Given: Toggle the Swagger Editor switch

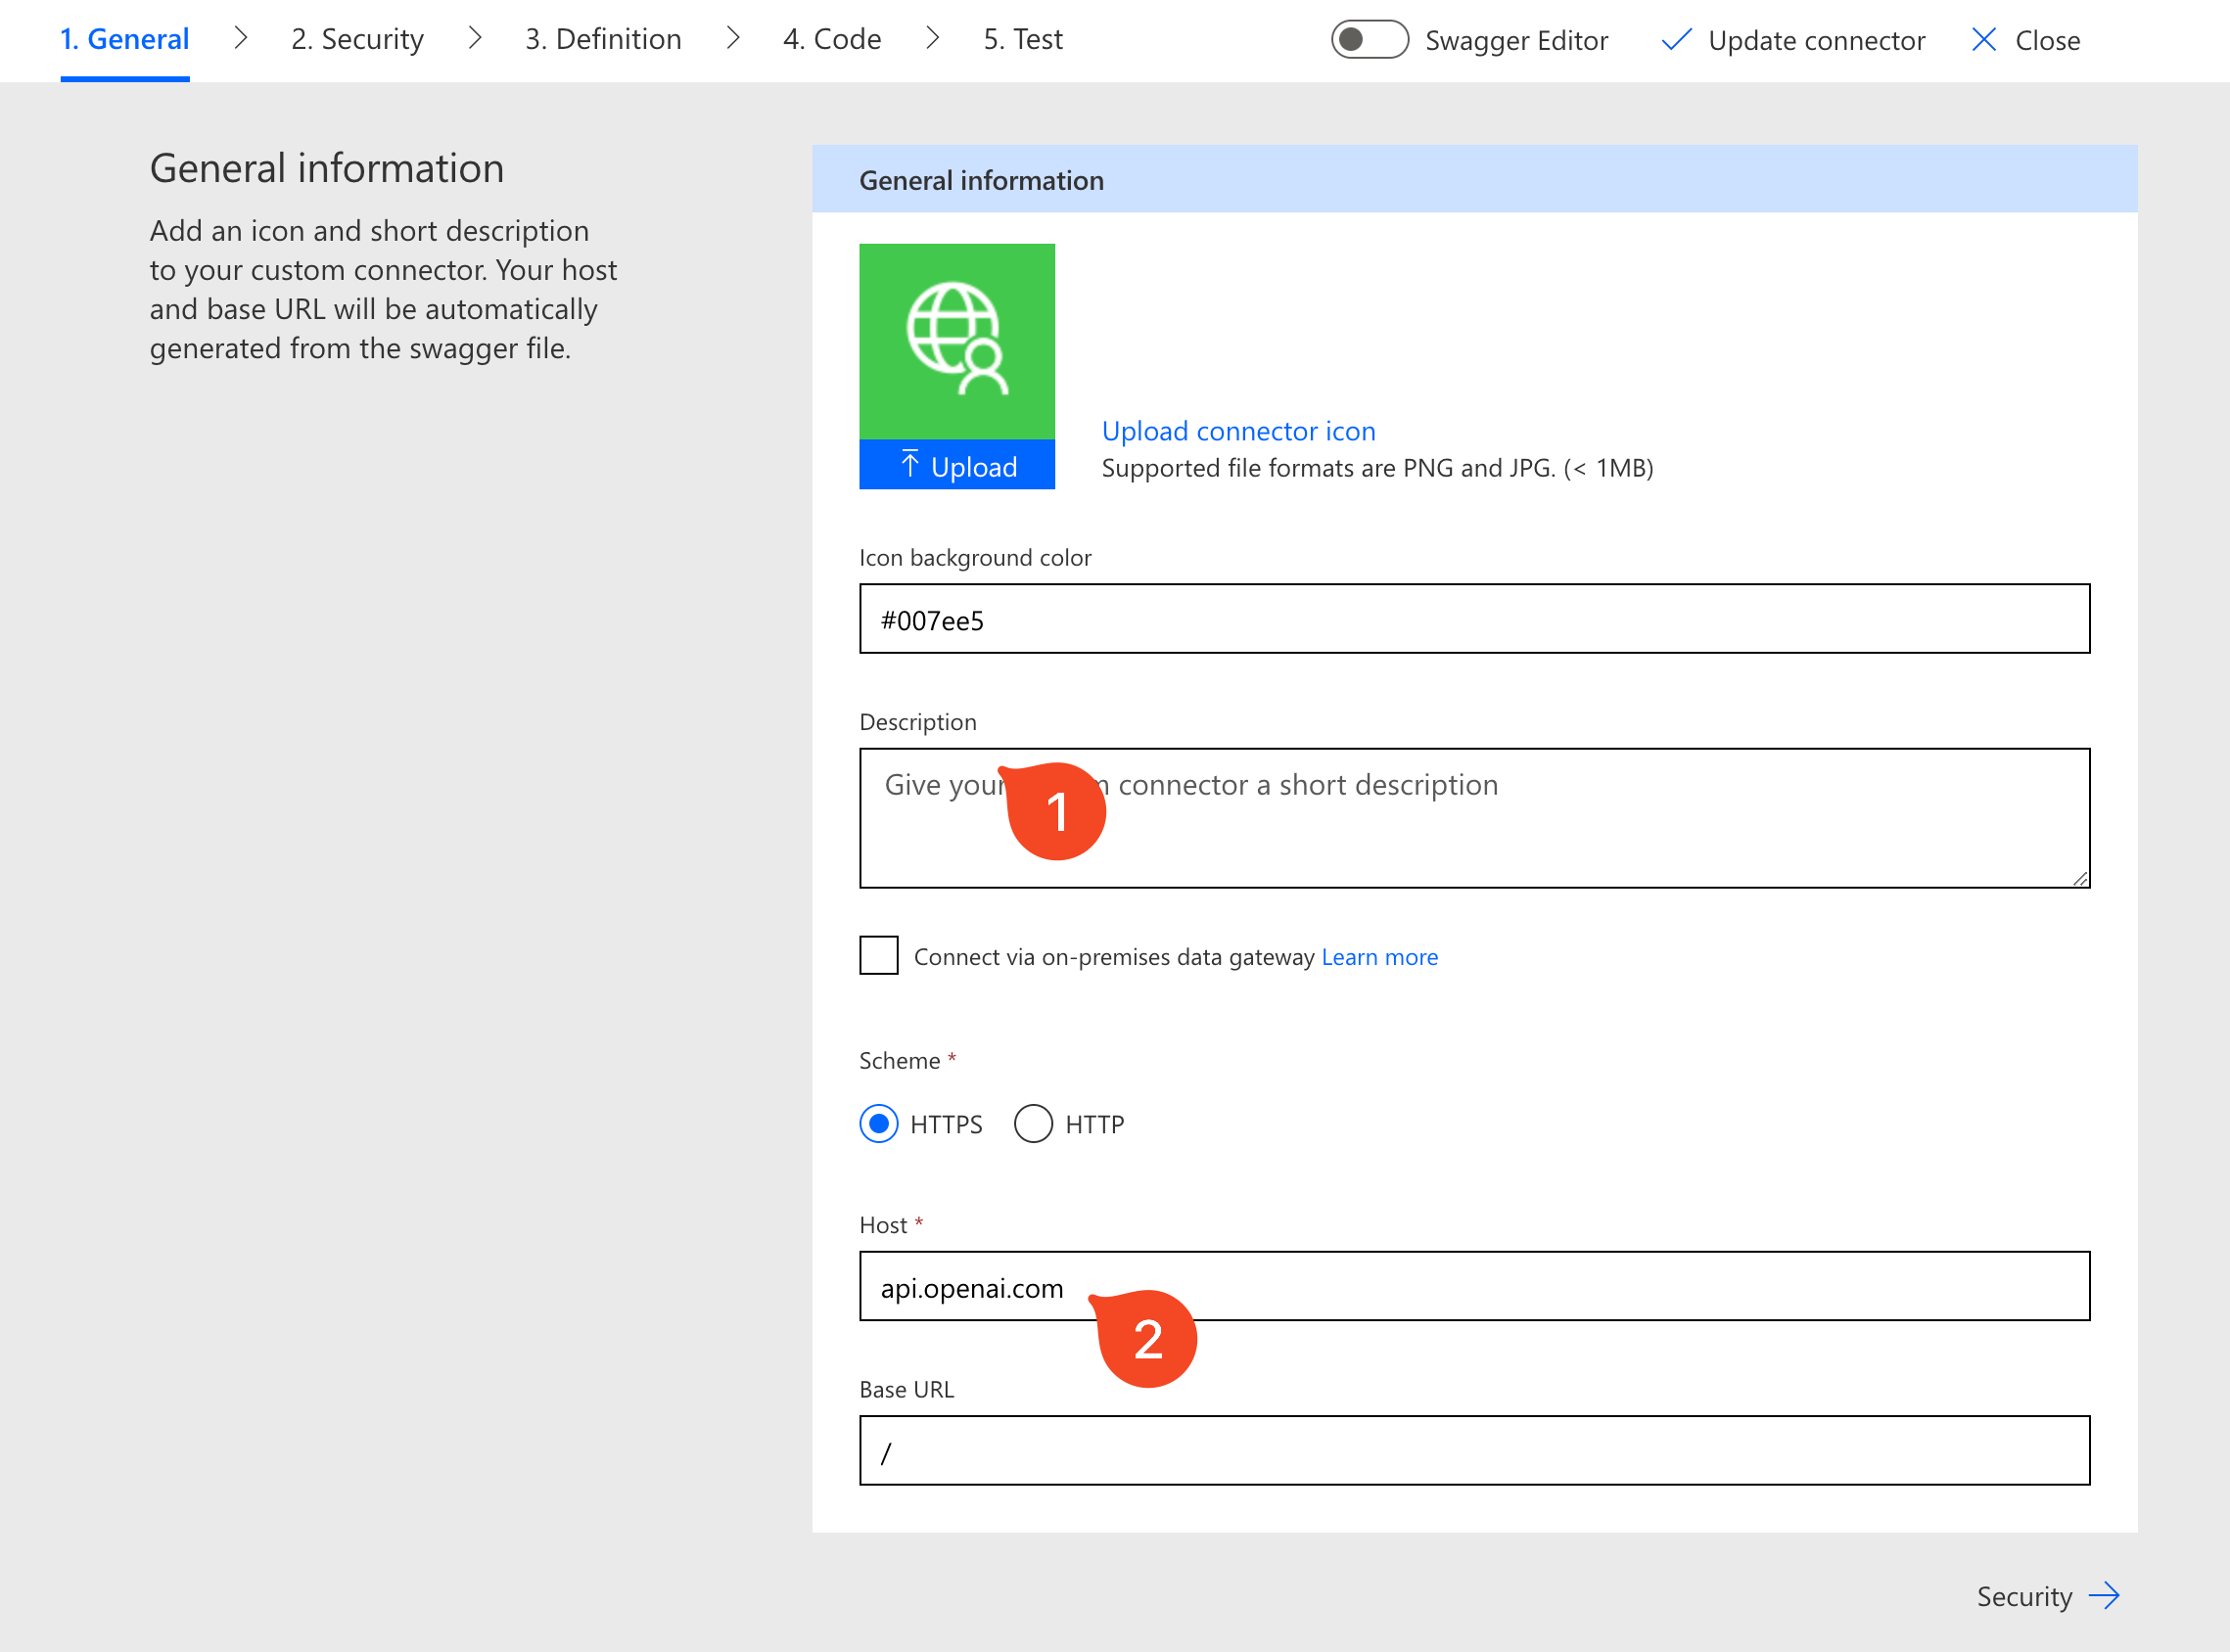Looking at the screenshot, I should (1368, 40).
